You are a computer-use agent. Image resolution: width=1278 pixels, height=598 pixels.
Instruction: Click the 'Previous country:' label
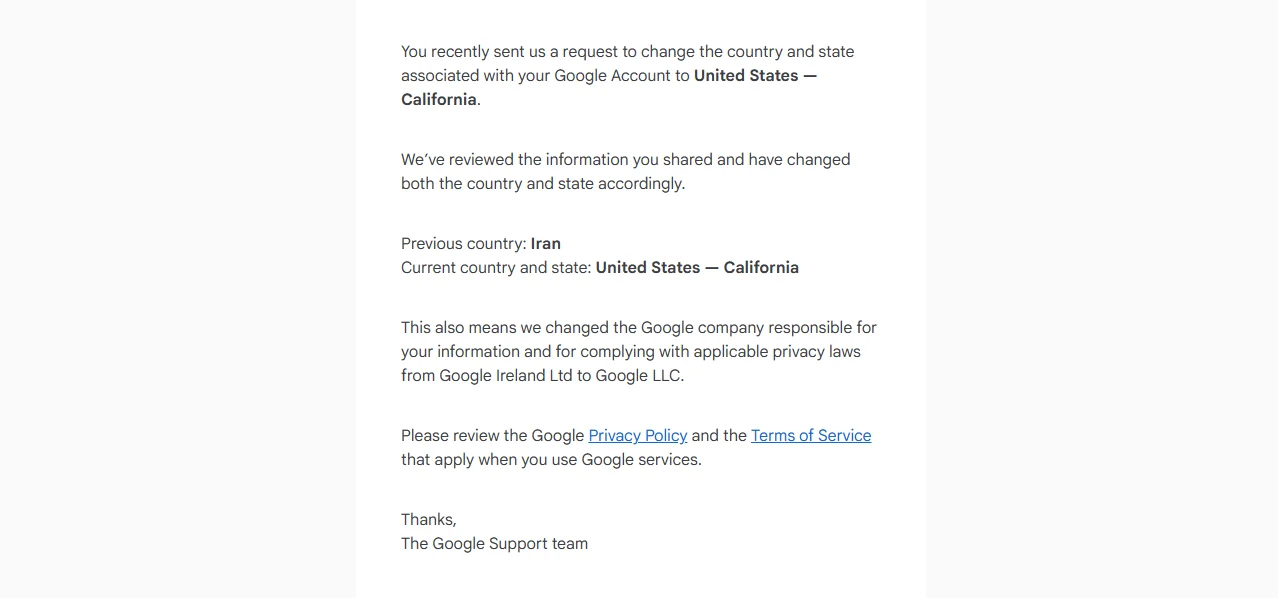click(464, 243)
